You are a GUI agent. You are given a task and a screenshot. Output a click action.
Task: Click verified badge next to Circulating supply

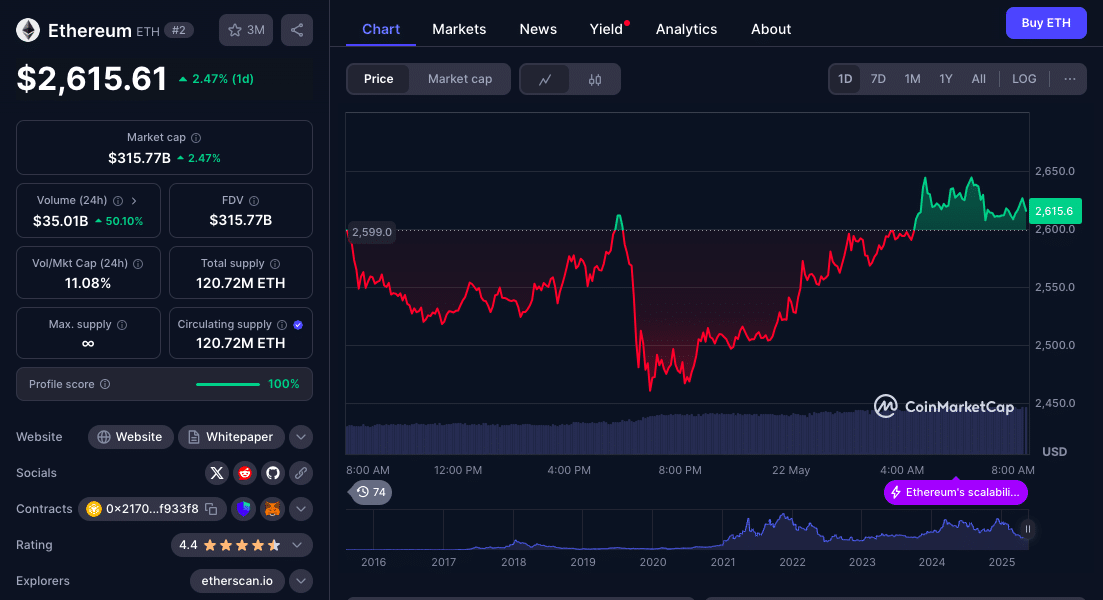(298, 325)
